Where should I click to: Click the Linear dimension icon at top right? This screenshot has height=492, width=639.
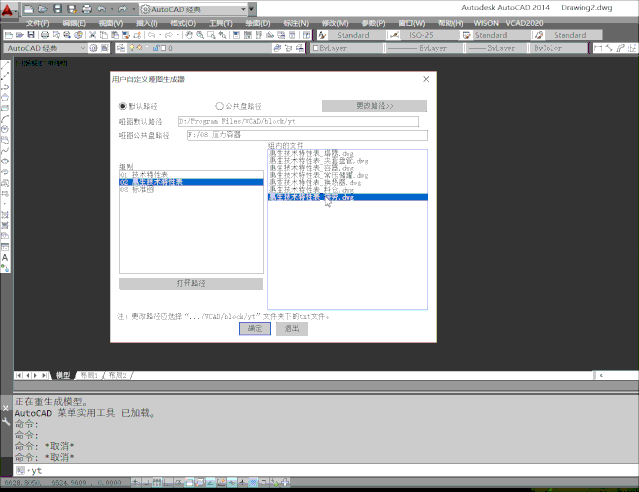click(x=598, y=48)
